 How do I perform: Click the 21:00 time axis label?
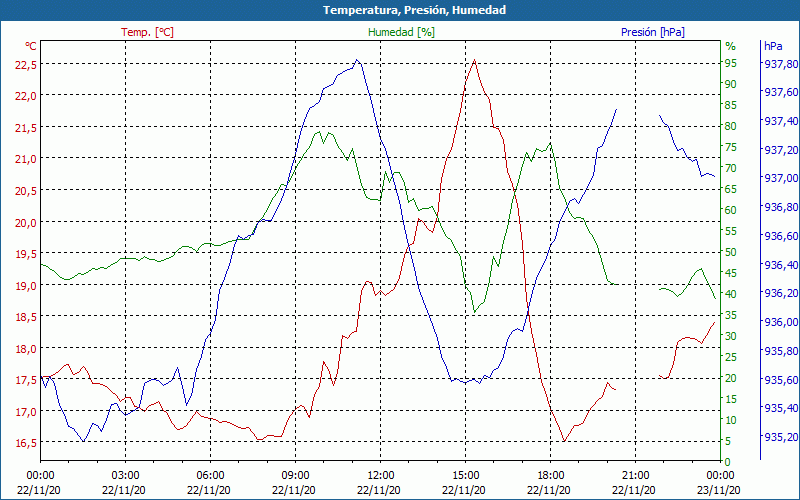[x=635, y=474]
